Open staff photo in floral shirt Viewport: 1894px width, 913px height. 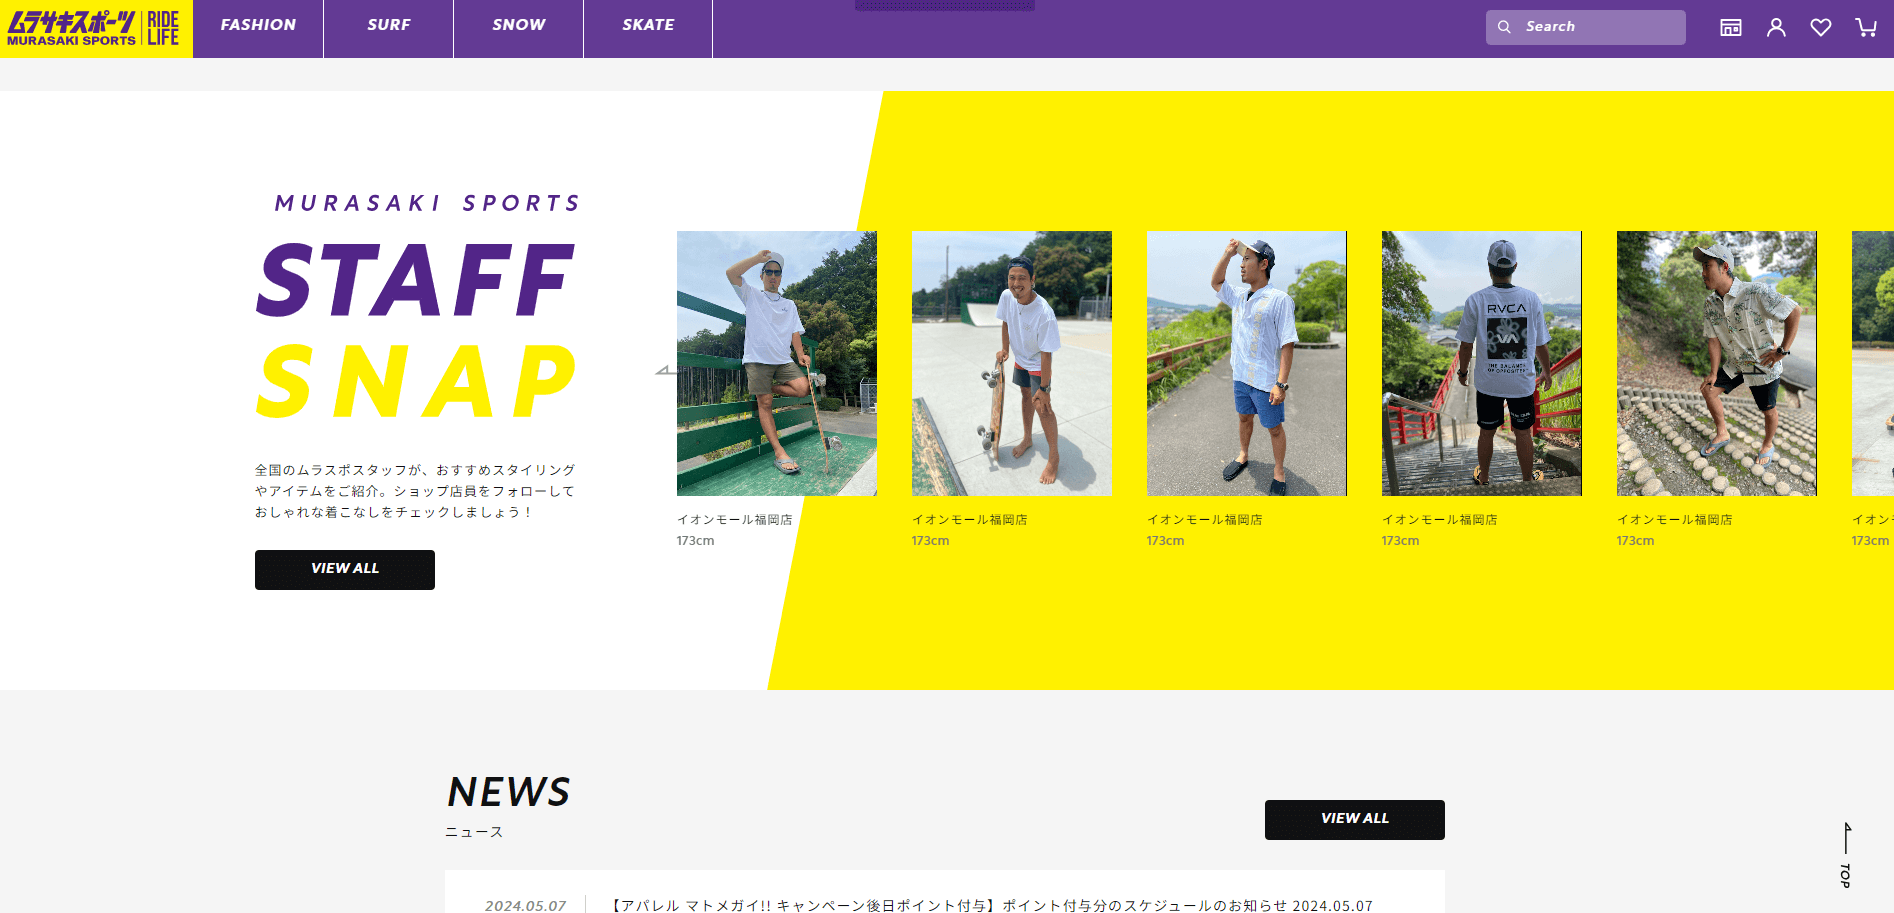(1717, 363)
